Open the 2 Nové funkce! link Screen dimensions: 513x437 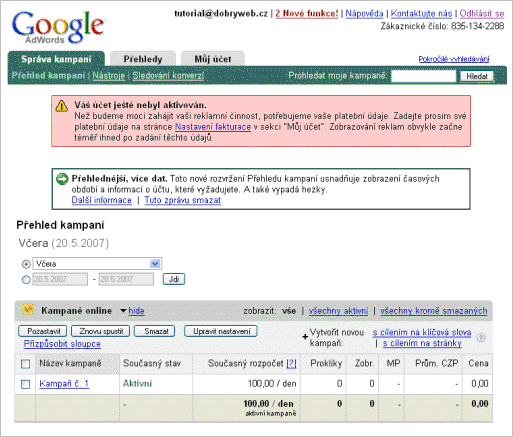[307, 14]
